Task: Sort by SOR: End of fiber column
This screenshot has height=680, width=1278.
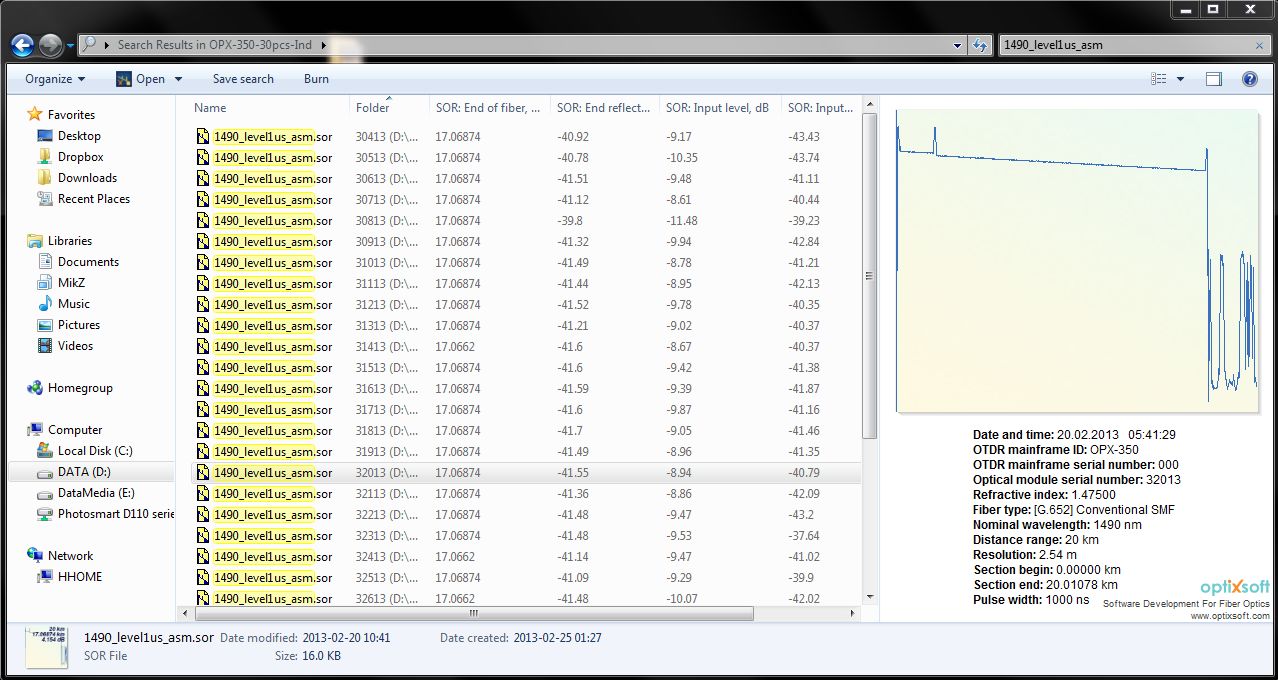Action: [x=488, y=108]
